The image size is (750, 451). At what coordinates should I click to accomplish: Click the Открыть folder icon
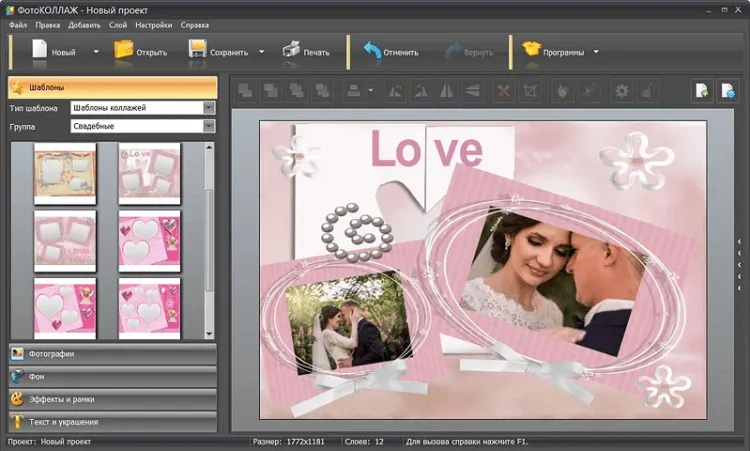click(x=124, y=50)
